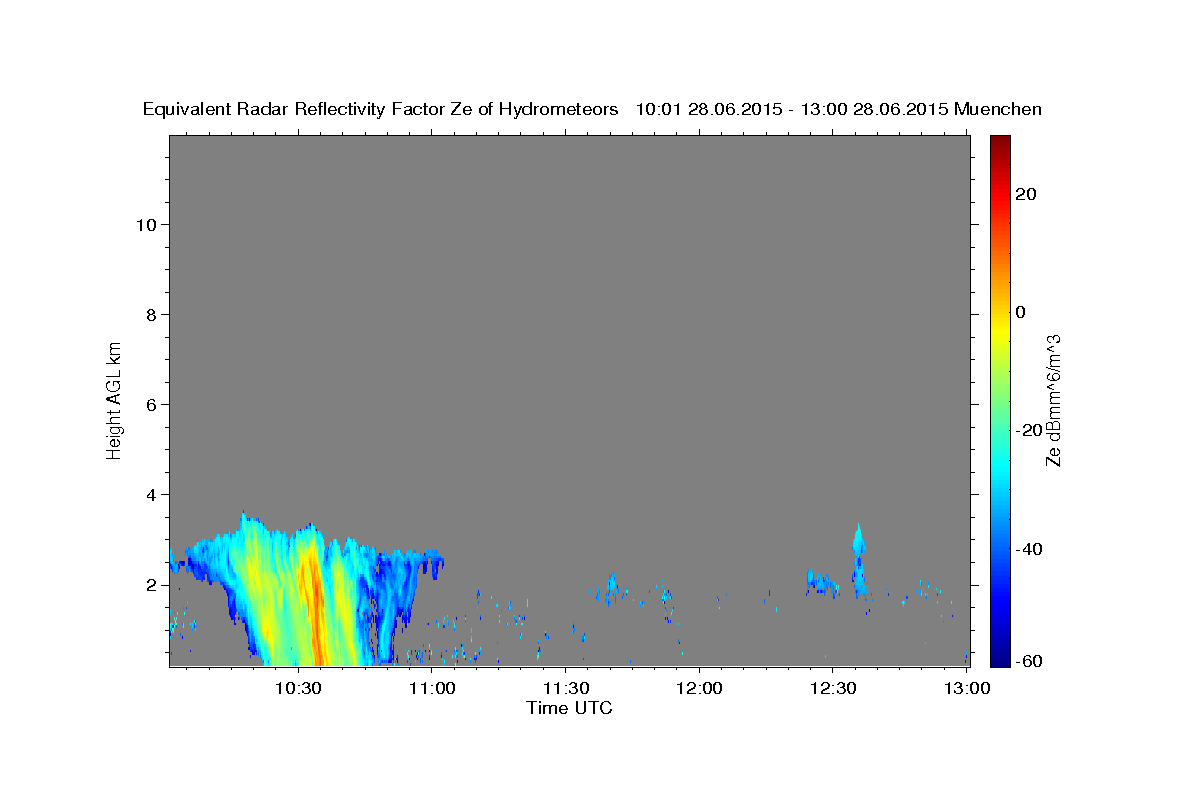Image resolution: width=1200 pixels, height=800 pixels.
Task: Click the 11:30 time tick label
Action: [x=565, y=688]
